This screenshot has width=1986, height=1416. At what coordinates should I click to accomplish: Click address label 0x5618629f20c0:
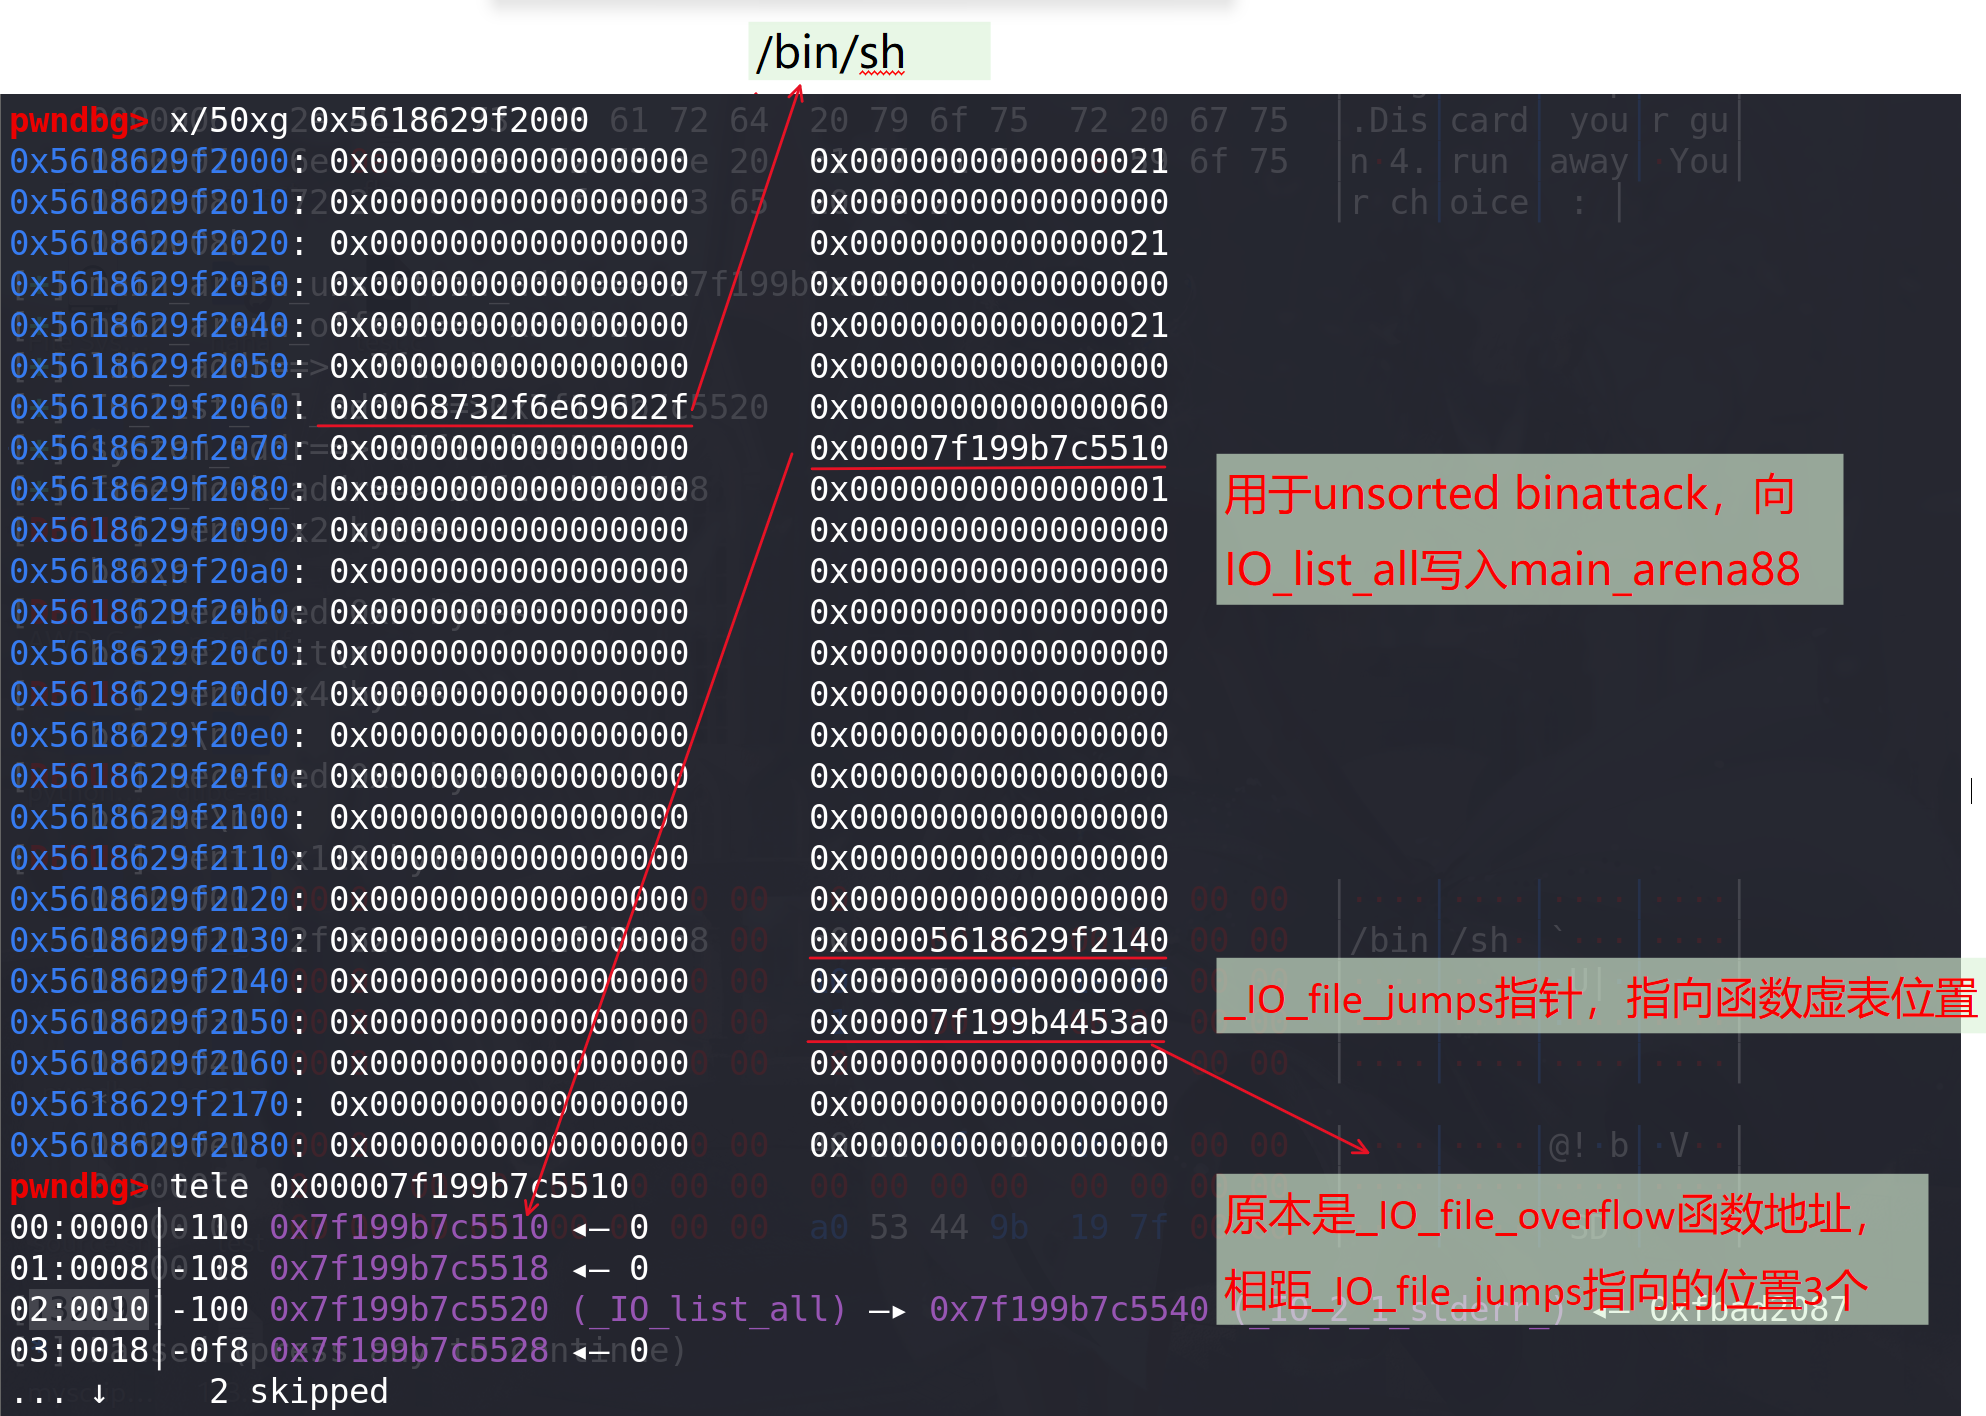pos(159,653)
